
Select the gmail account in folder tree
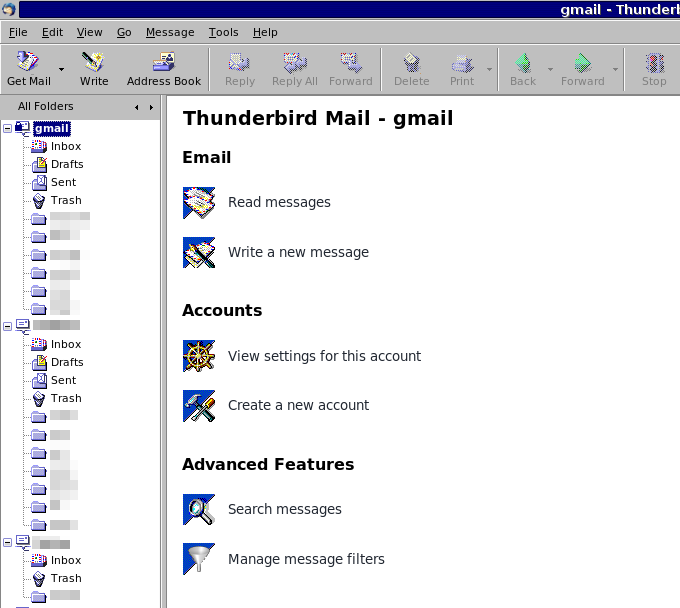click(x=52, y=128)
